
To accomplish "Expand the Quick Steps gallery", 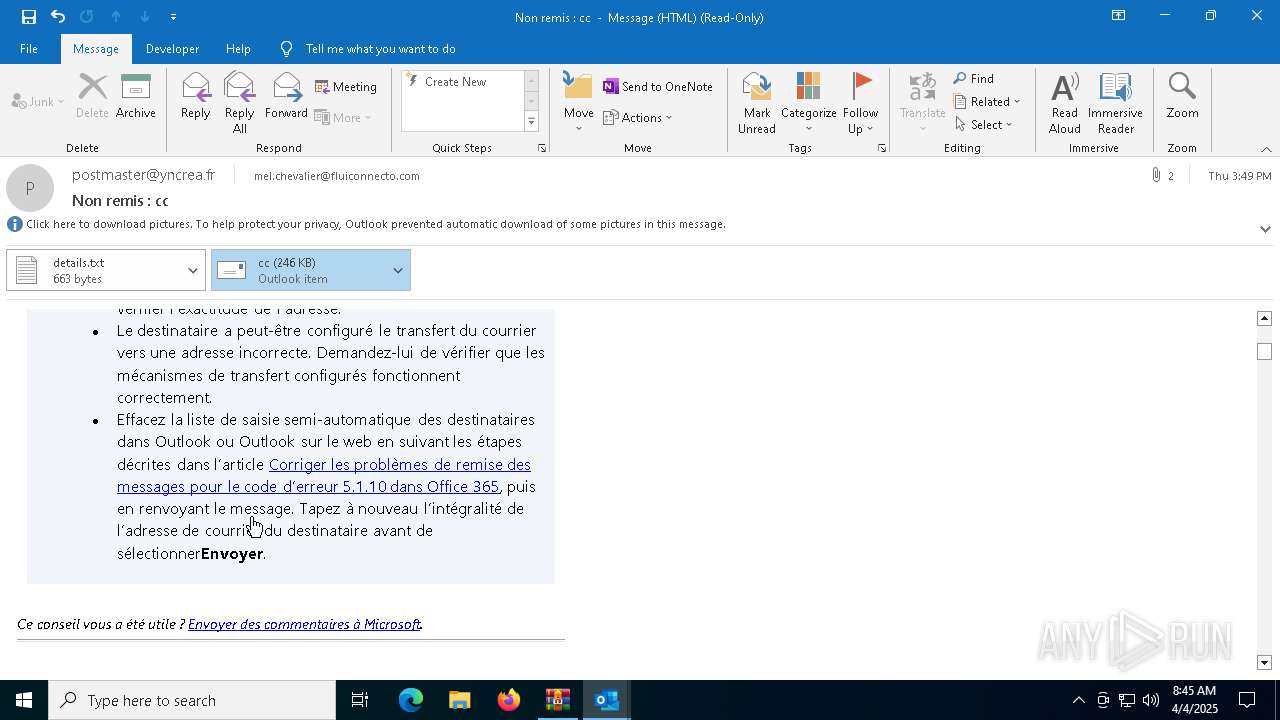I will (531, 122).
